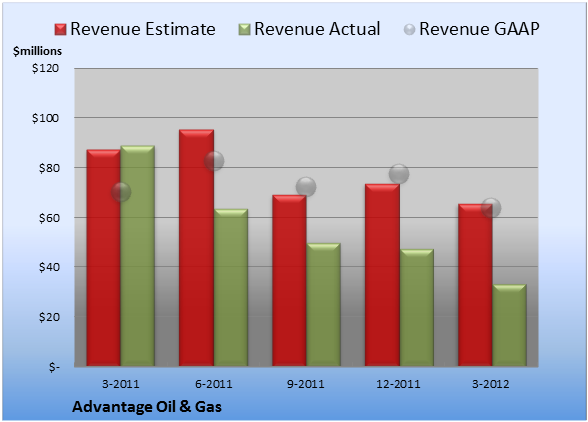Click the '$-' zero axis value
Screen dimensions: 588x422
(54, 367)
